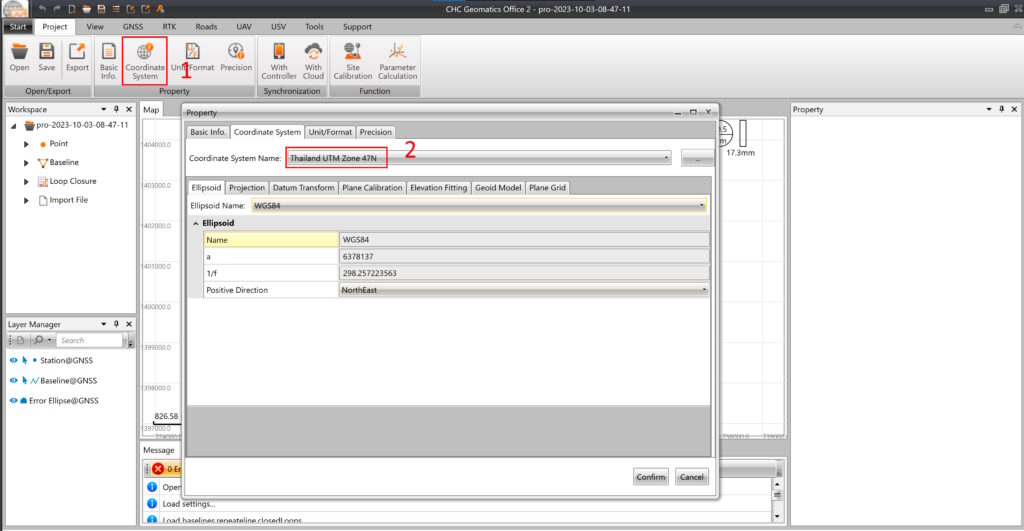Toggle Error Ellipse@GNSS layer visibility
The image size is (1024, 531).
[14, 400]
